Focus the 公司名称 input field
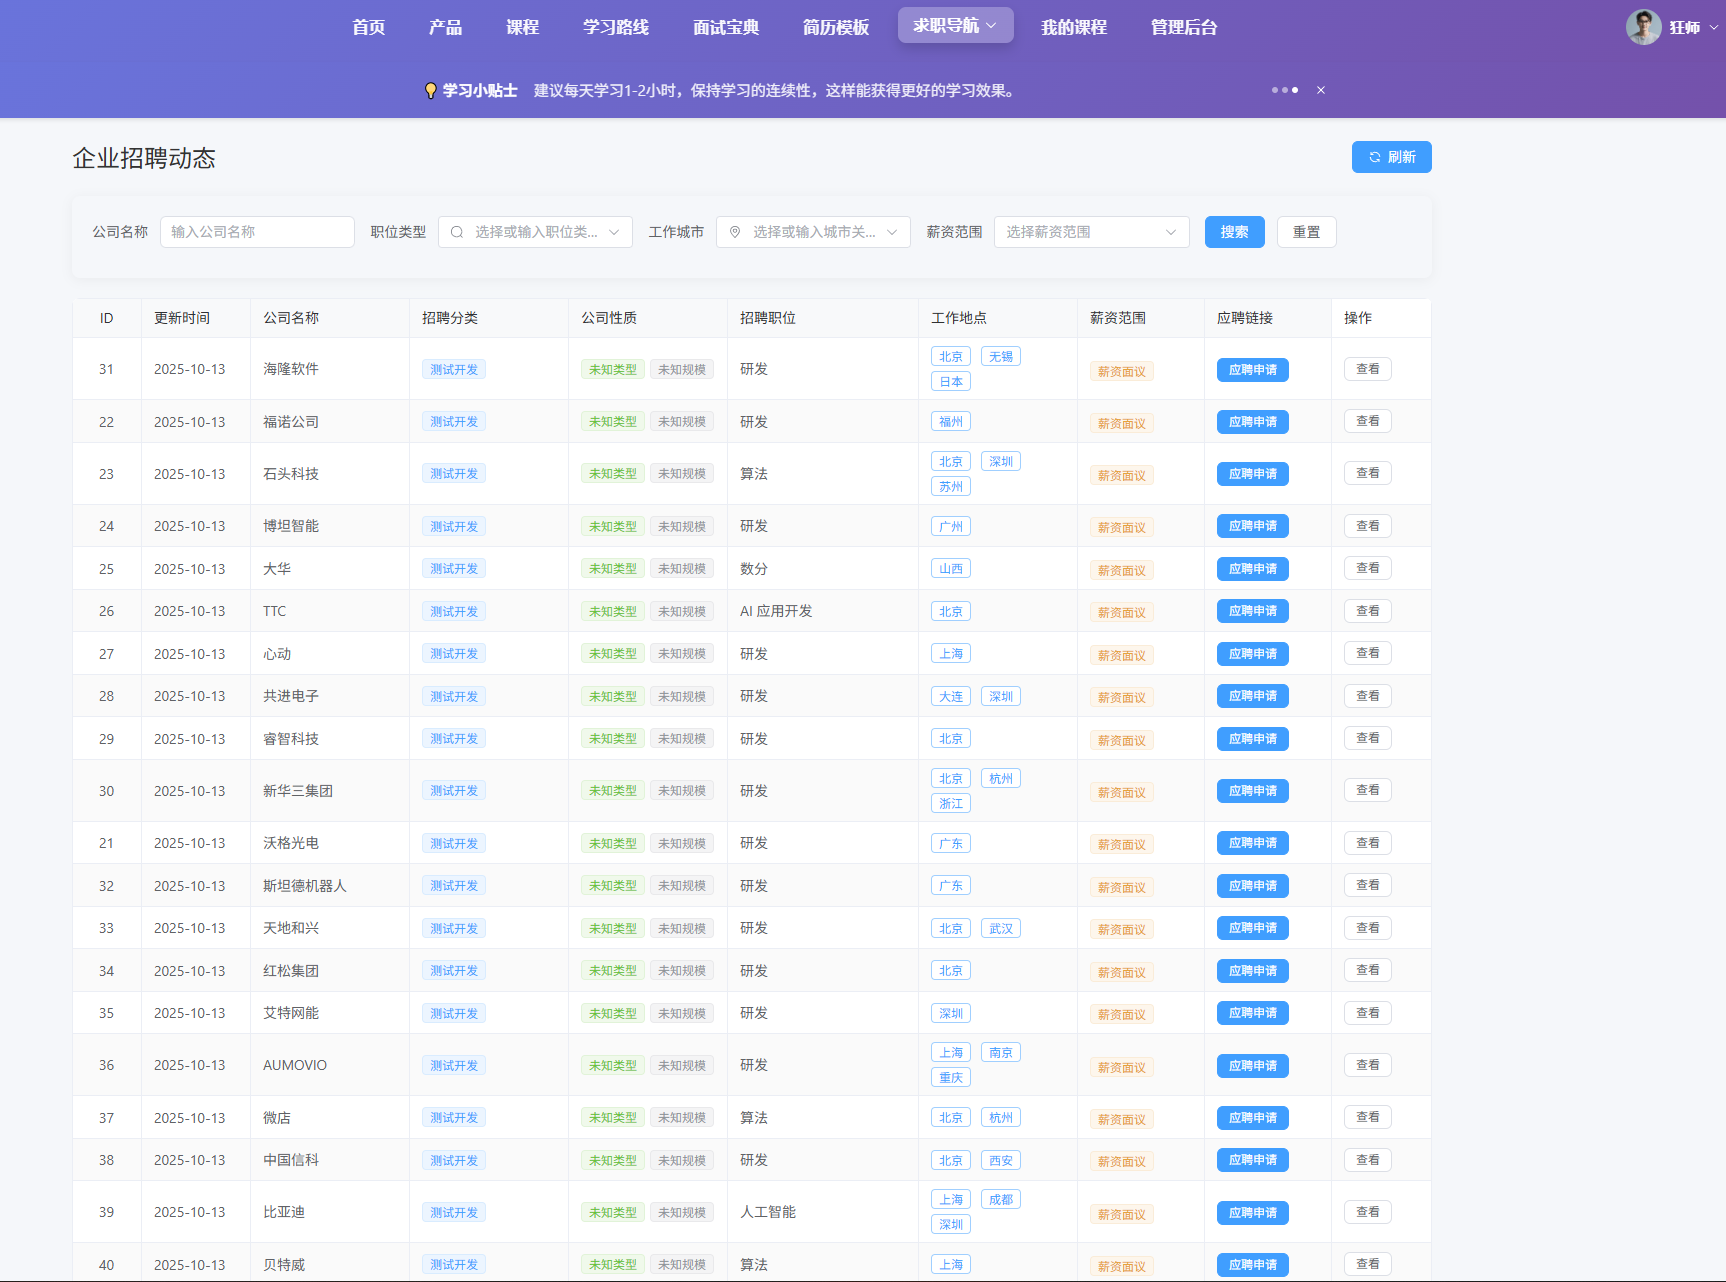 tap(257, 232)
